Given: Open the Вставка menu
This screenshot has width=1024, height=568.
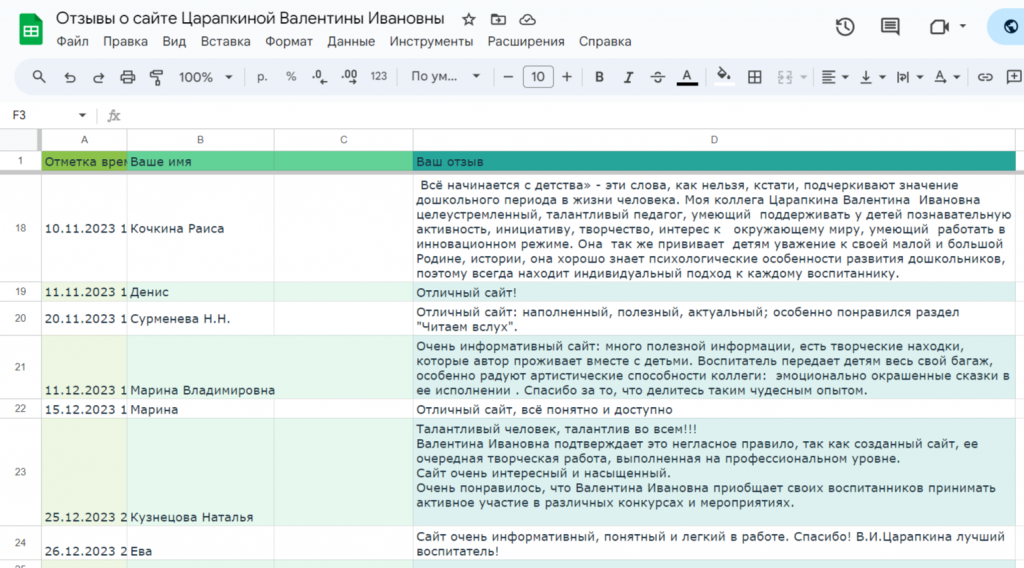Looking at the screenshot, I should point(225,41).
